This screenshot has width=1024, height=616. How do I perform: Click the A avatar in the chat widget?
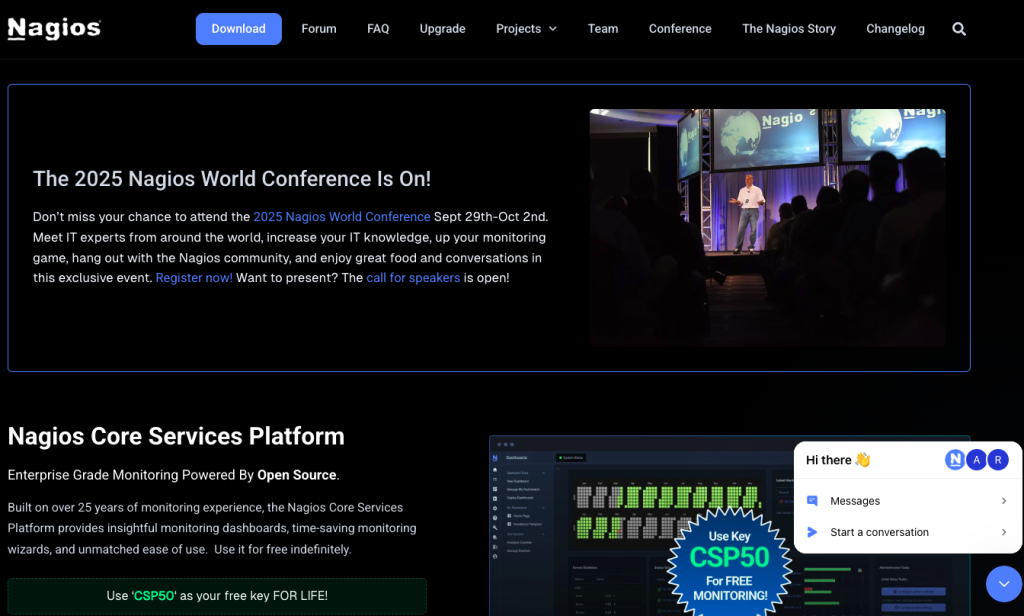pos(976,460)
